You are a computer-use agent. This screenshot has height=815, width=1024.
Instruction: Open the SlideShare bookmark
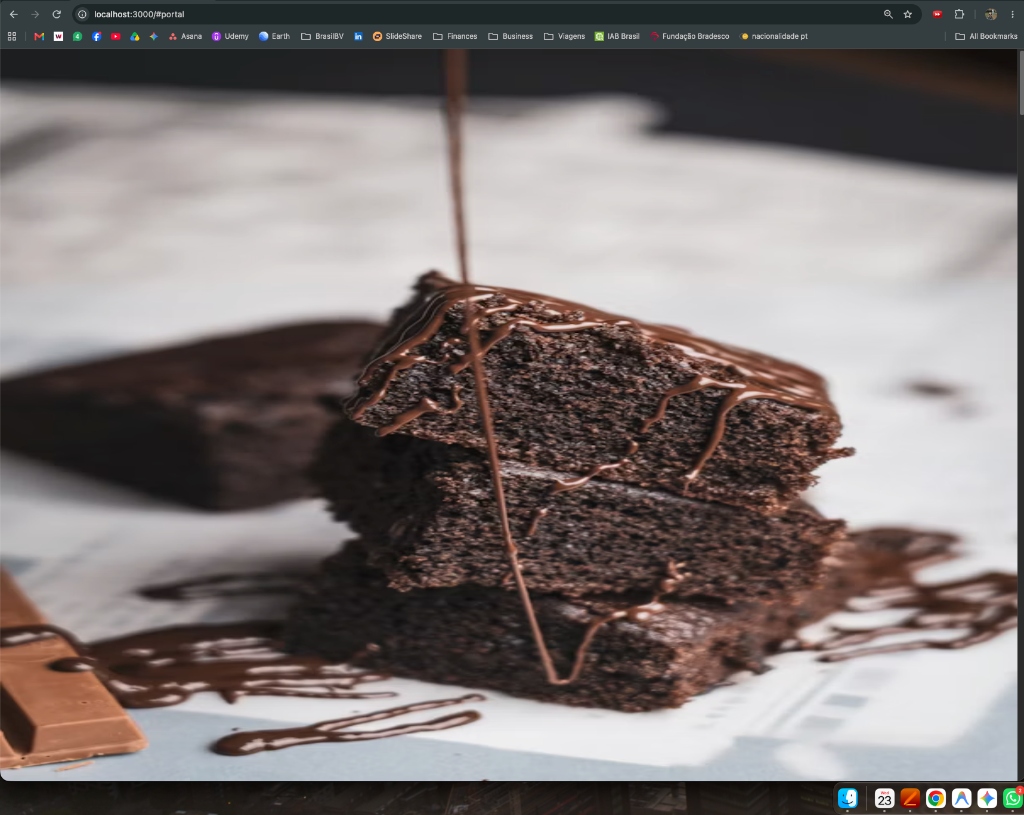tap(397, 36)
